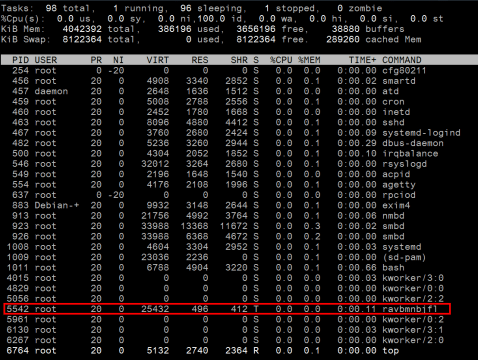Click the 289260 cached Mem value
This screenshot has width=478, height=360.
pyautogui.click(x=343, y=40)
